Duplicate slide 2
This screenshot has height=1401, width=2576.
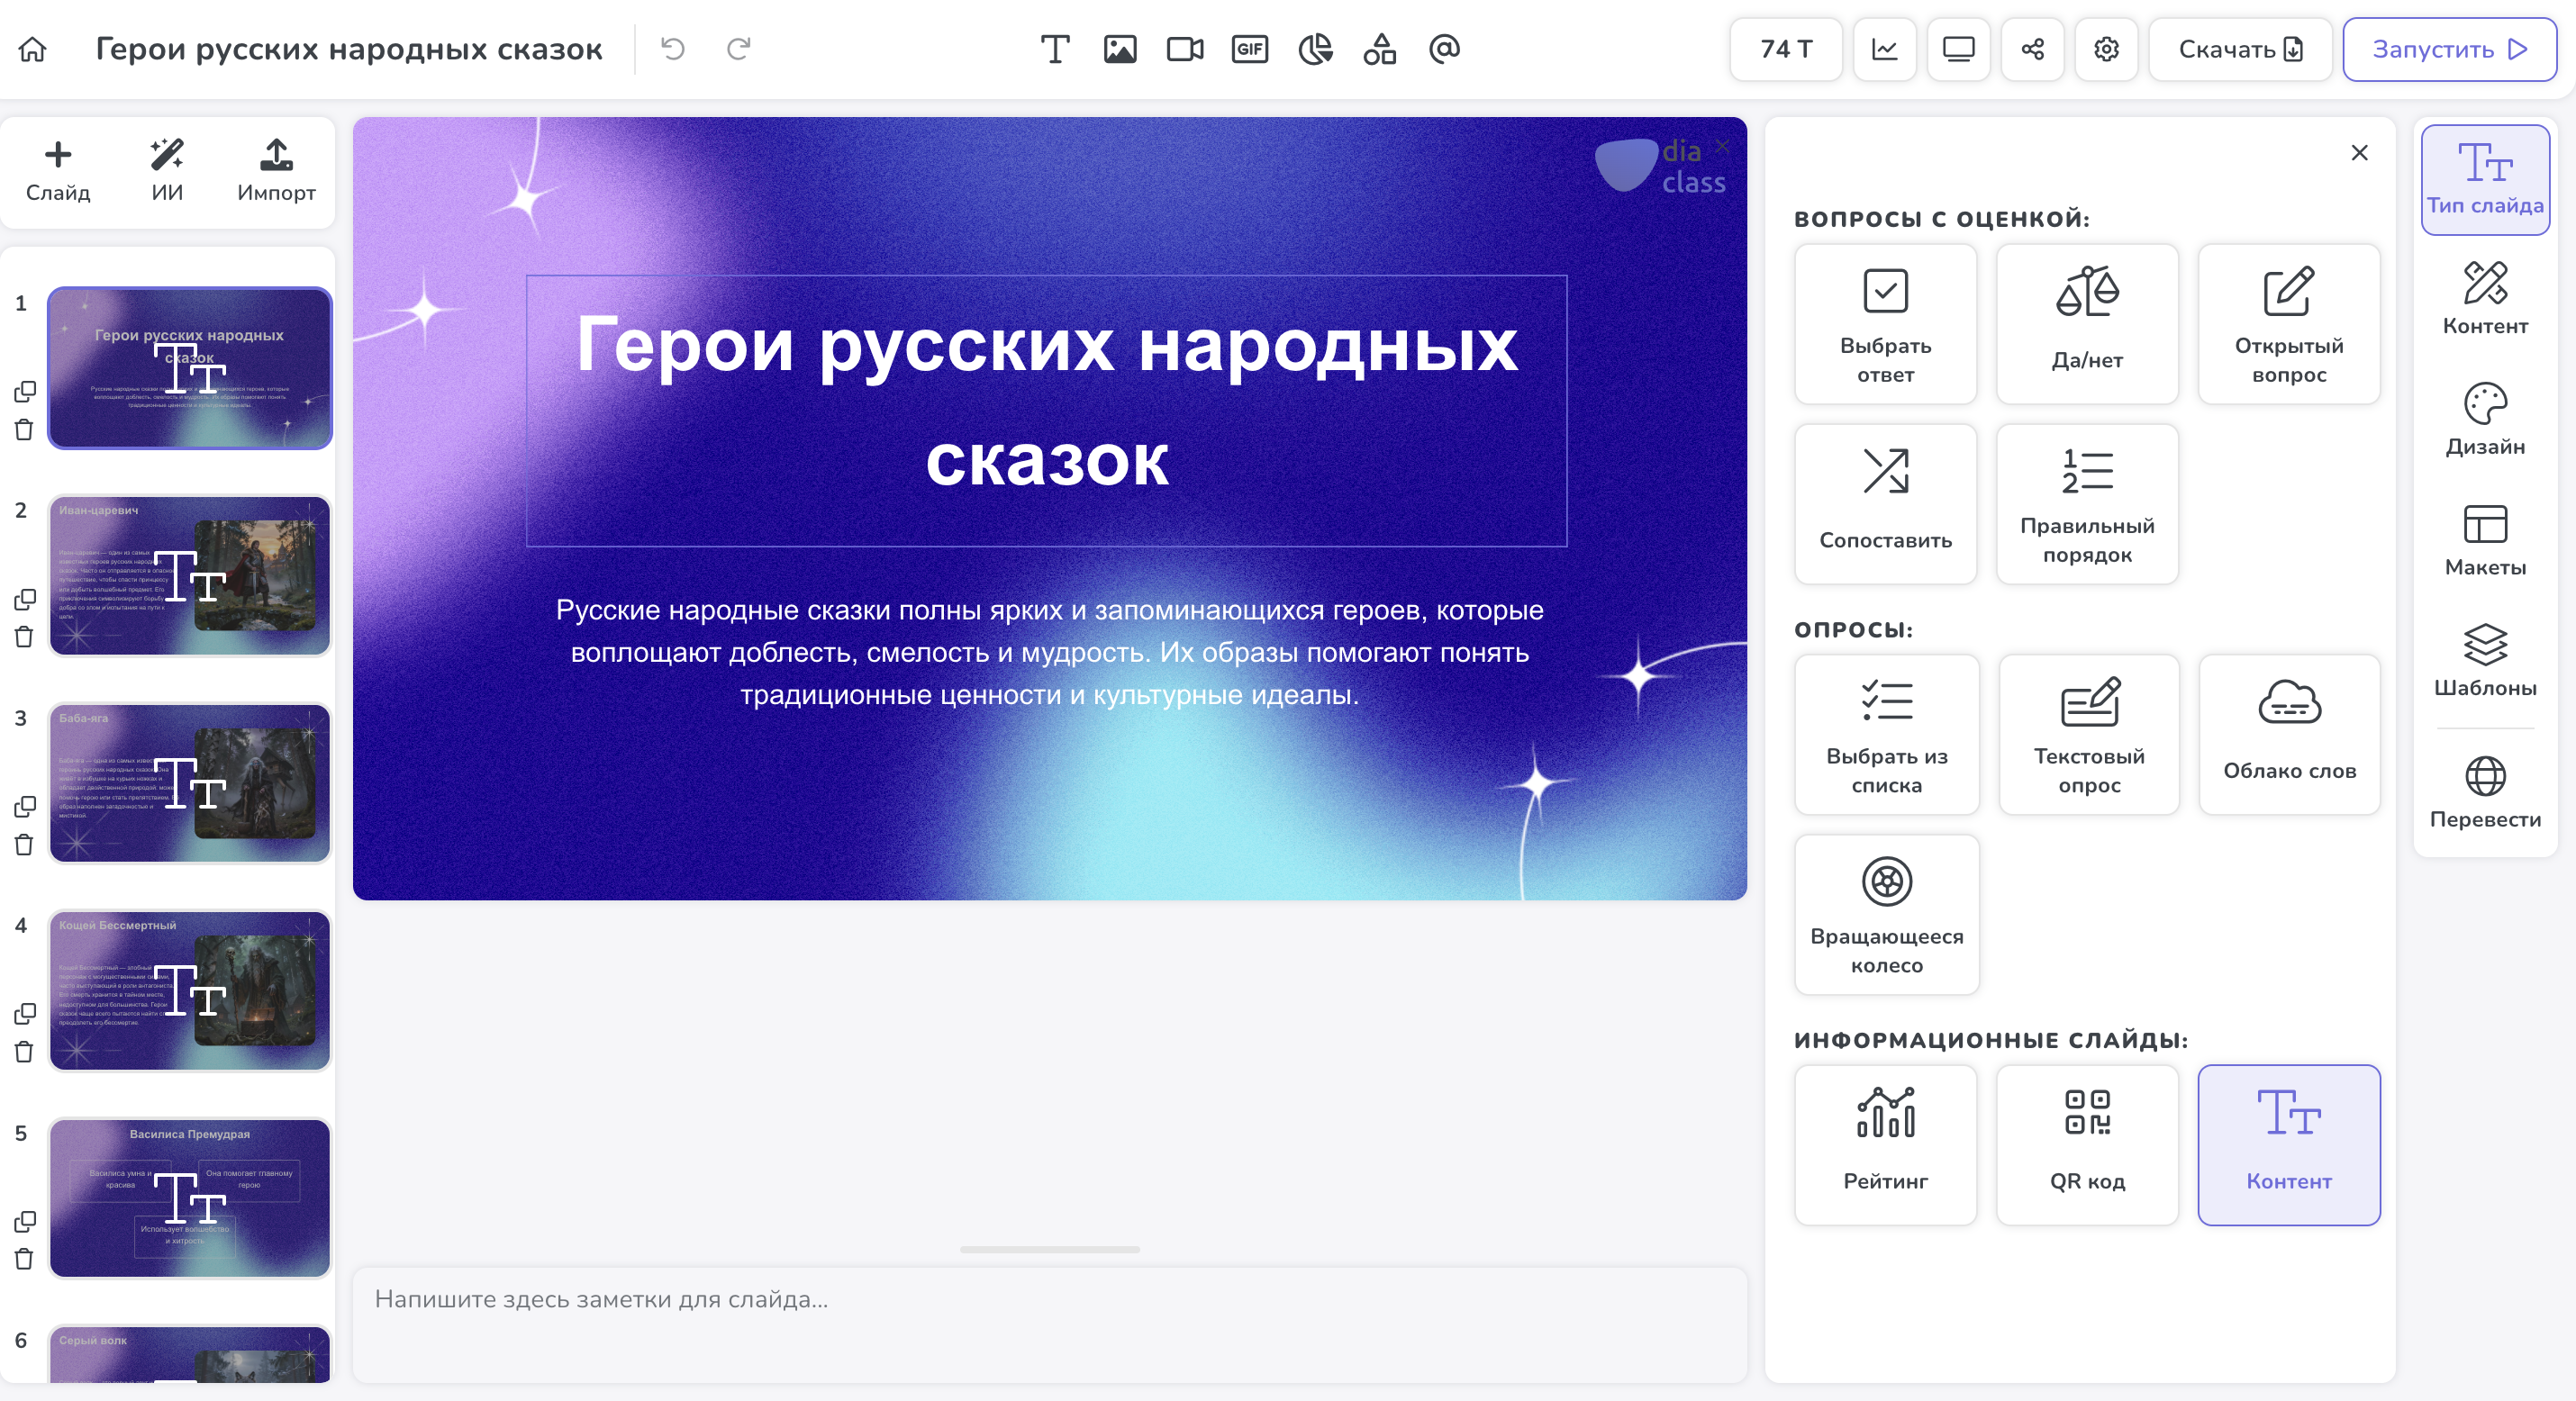[25, 599]
